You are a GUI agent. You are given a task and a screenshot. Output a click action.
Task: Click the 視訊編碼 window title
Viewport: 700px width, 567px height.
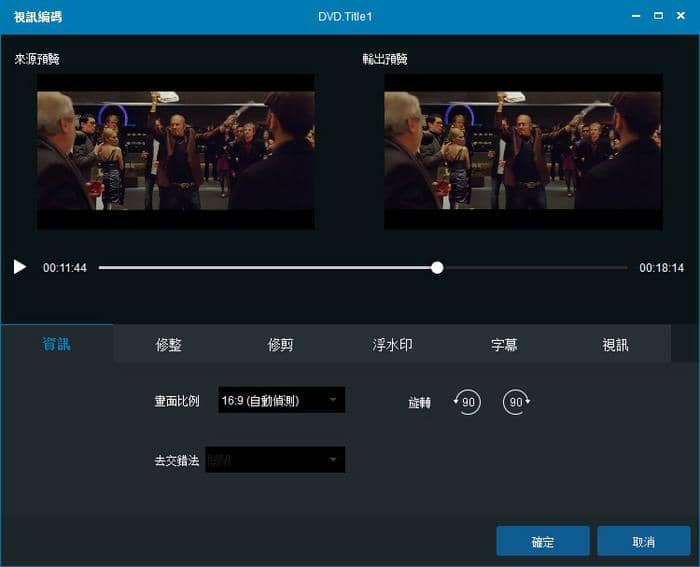38,17
